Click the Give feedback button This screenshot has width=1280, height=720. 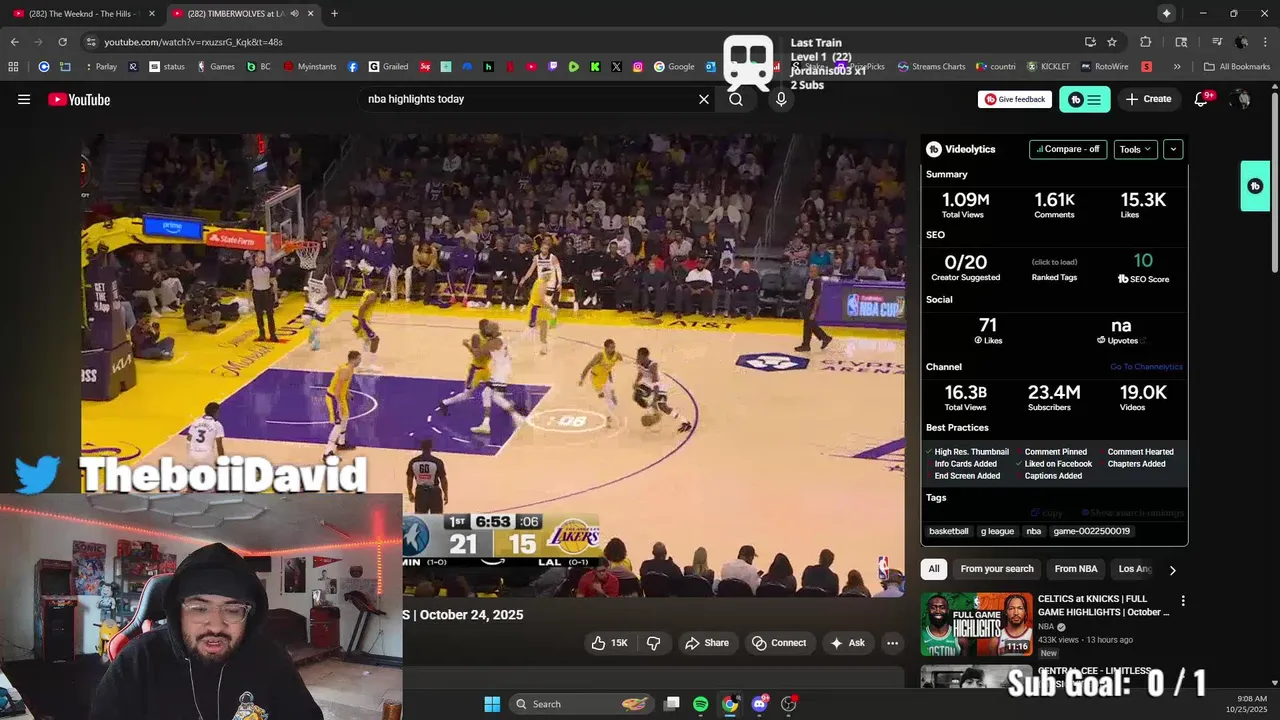point(1015,99)
